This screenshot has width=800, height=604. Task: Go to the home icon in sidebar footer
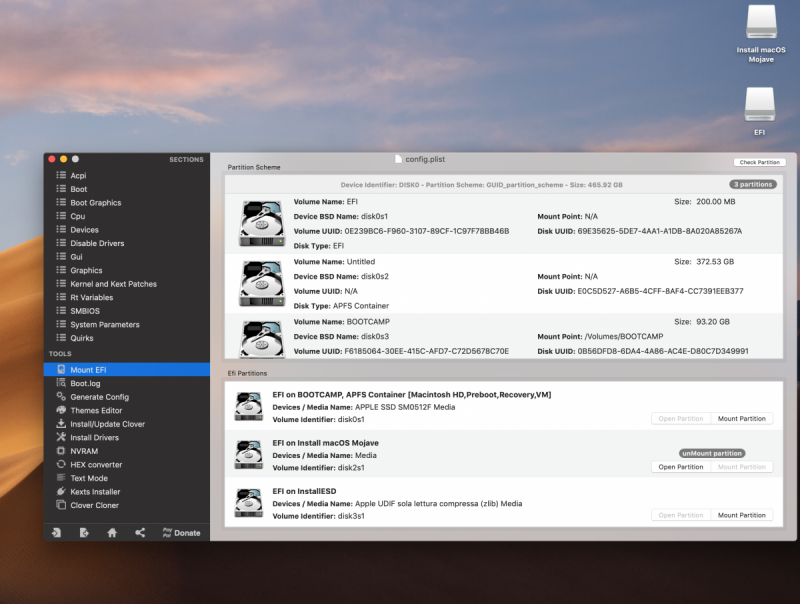[x=112, y=533]
